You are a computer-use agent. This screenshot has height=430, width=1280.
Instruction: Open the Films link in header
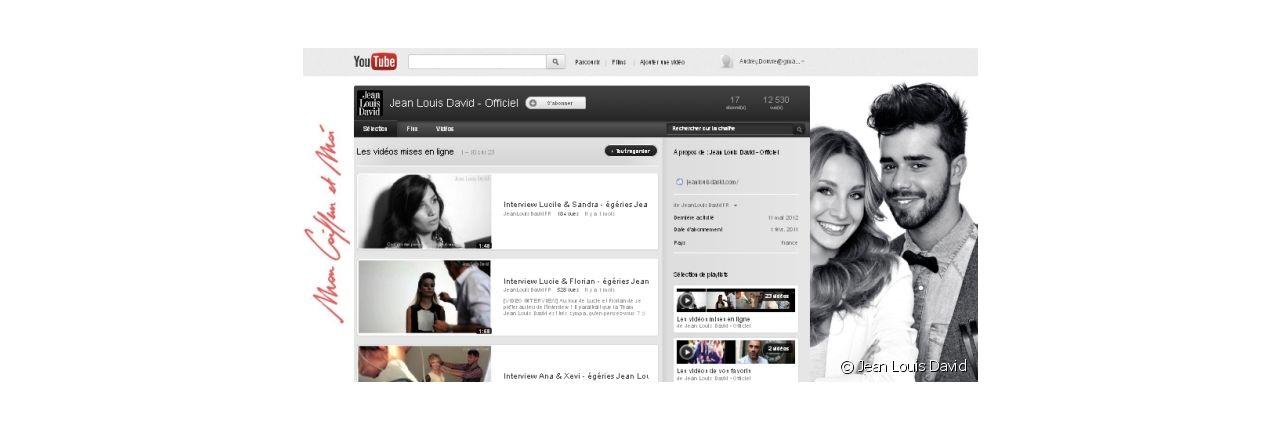pyautogui.click(x=619, y=62)
